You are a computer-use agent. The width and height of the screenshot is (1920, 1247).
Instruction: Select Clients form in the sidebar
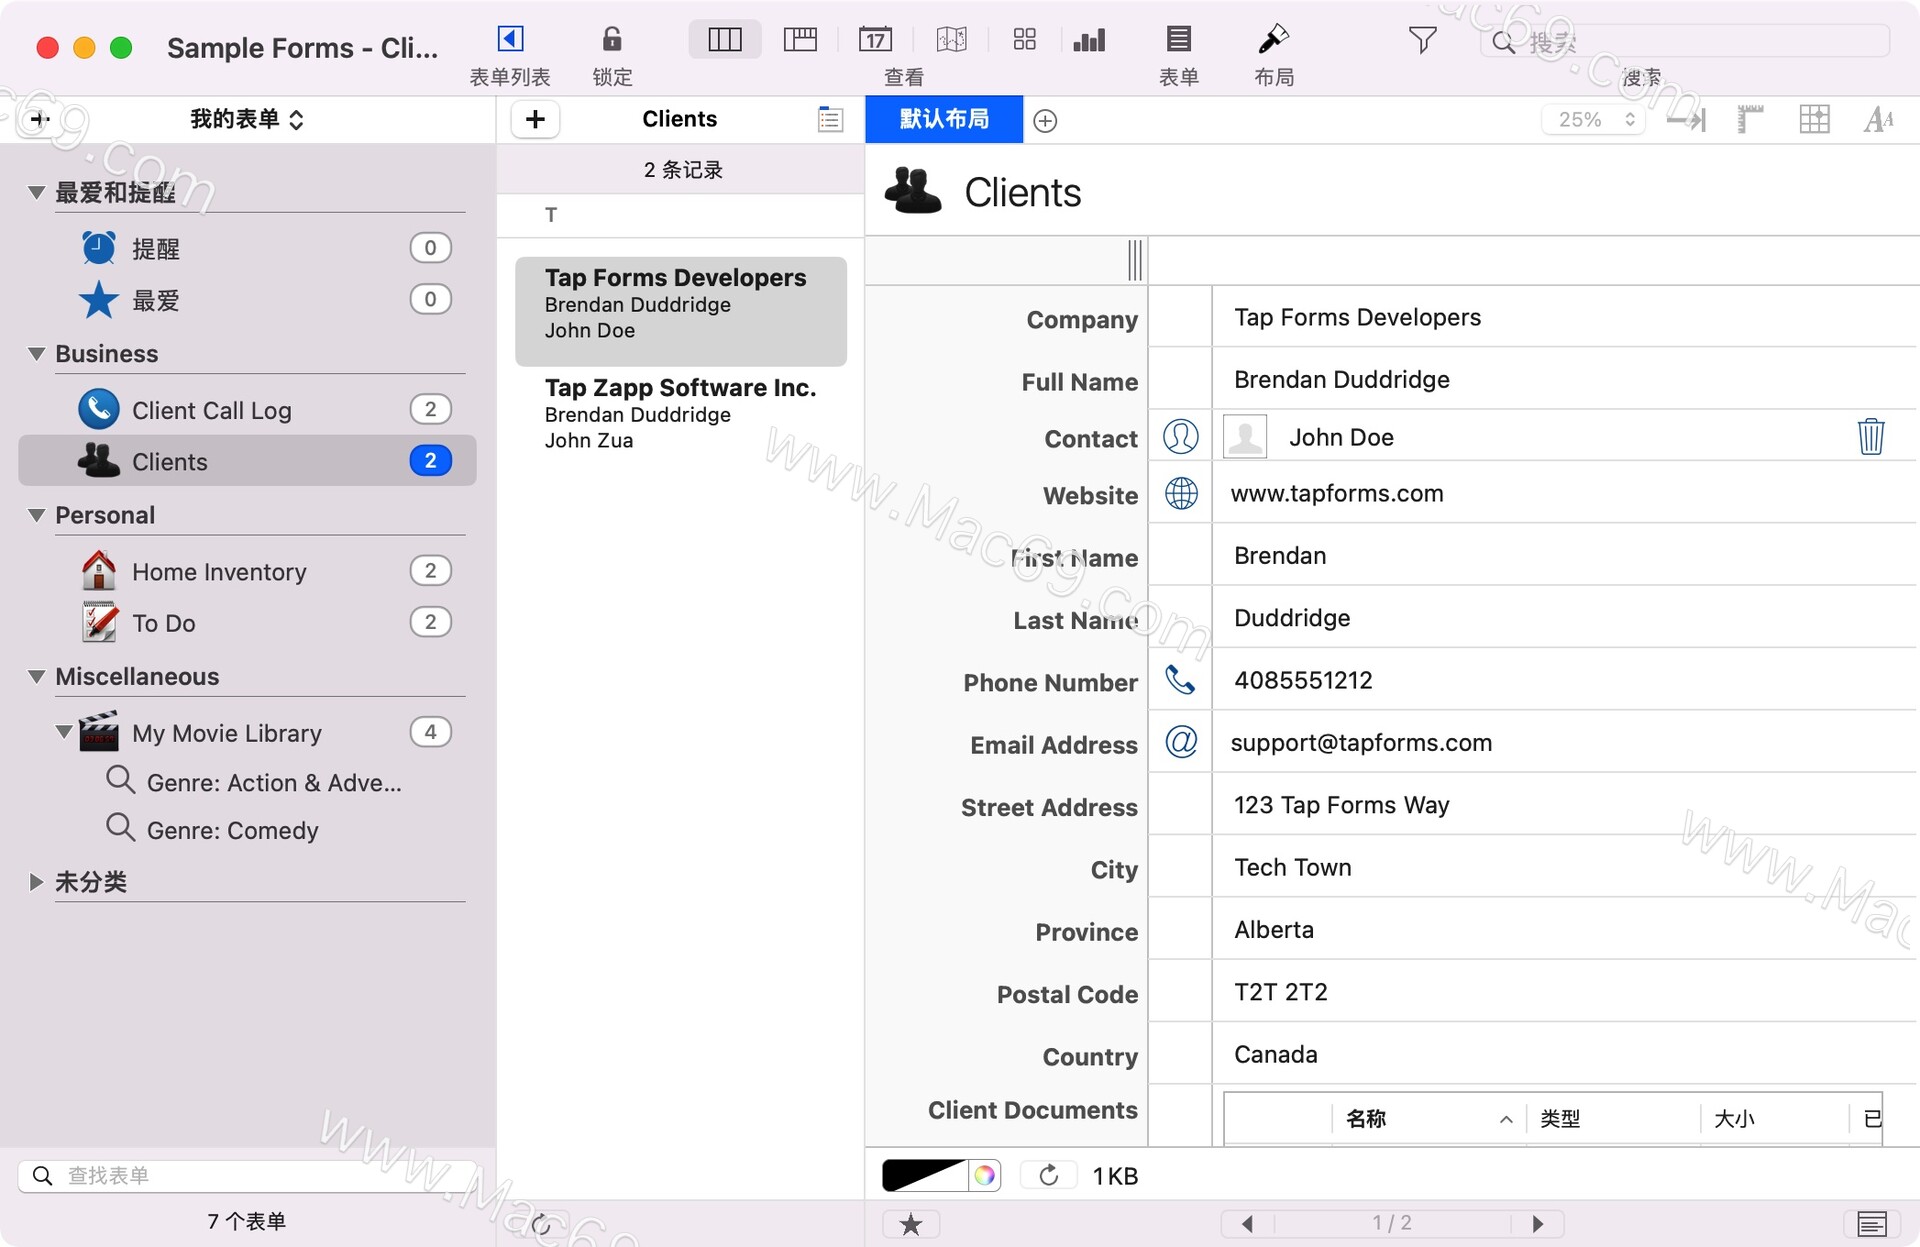[x=168, y=461]
